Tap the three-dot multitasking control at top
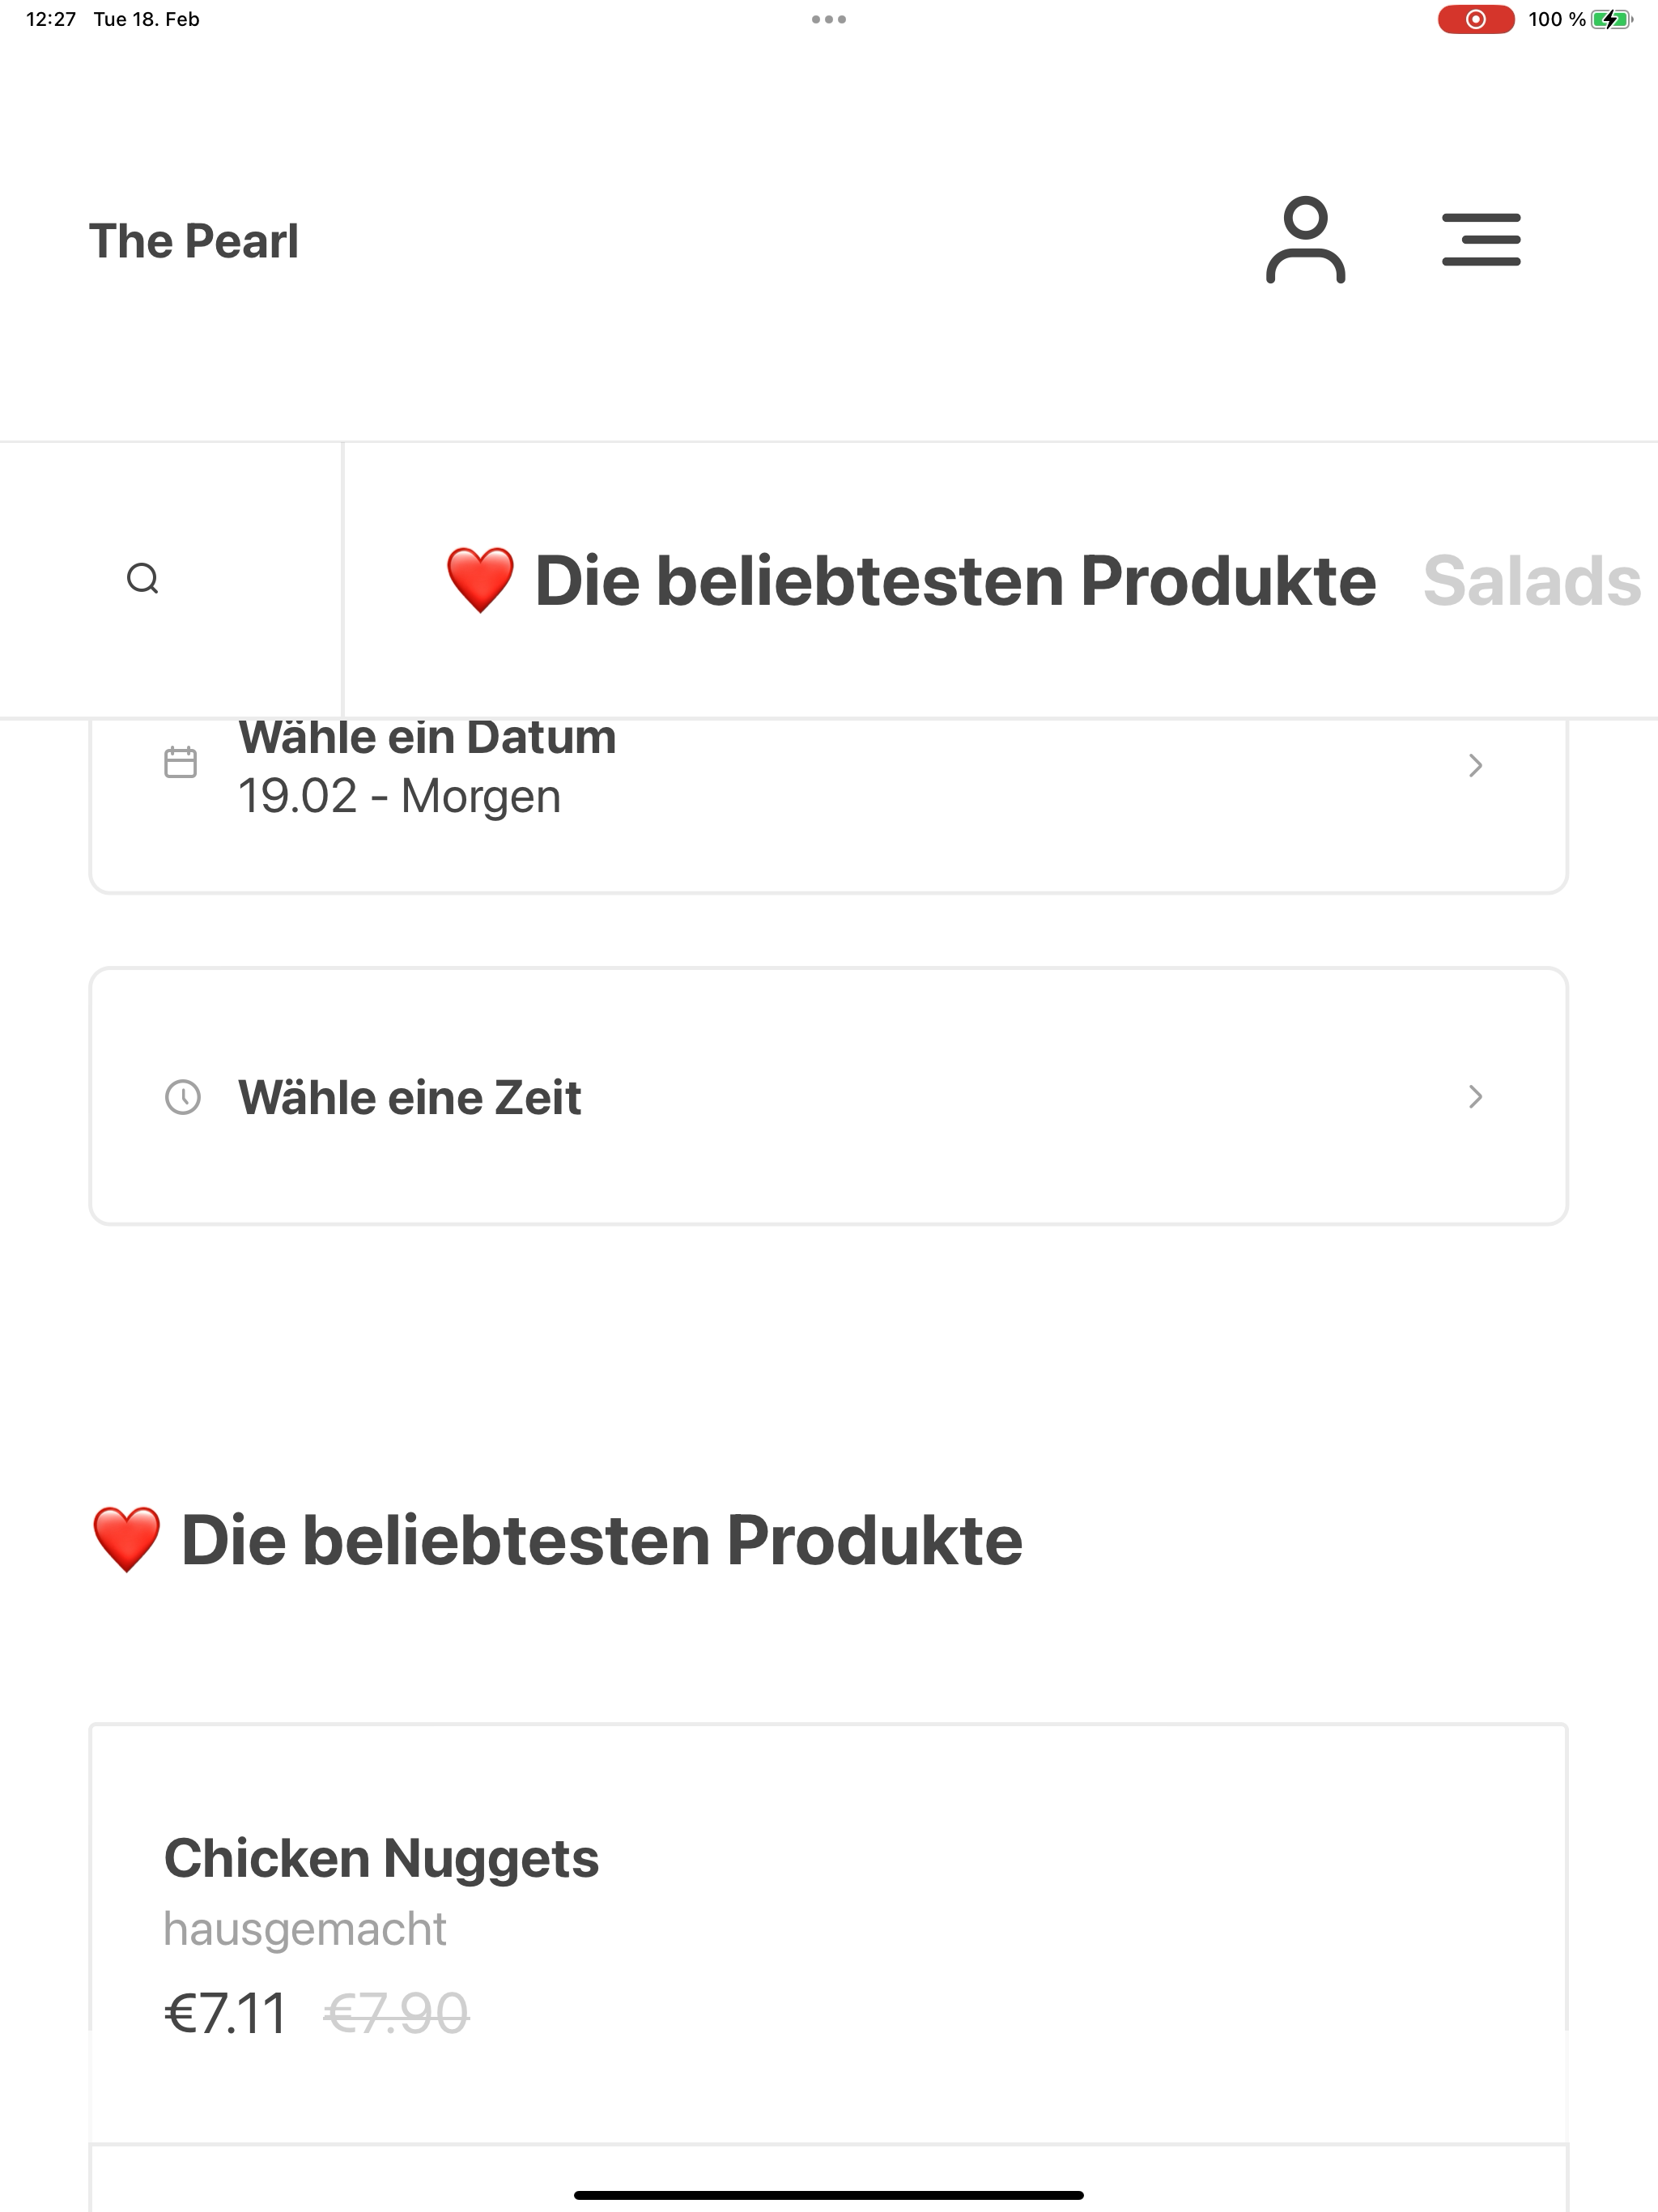The height and width of the screenshot is (2212, 1658). click(828, 19)
